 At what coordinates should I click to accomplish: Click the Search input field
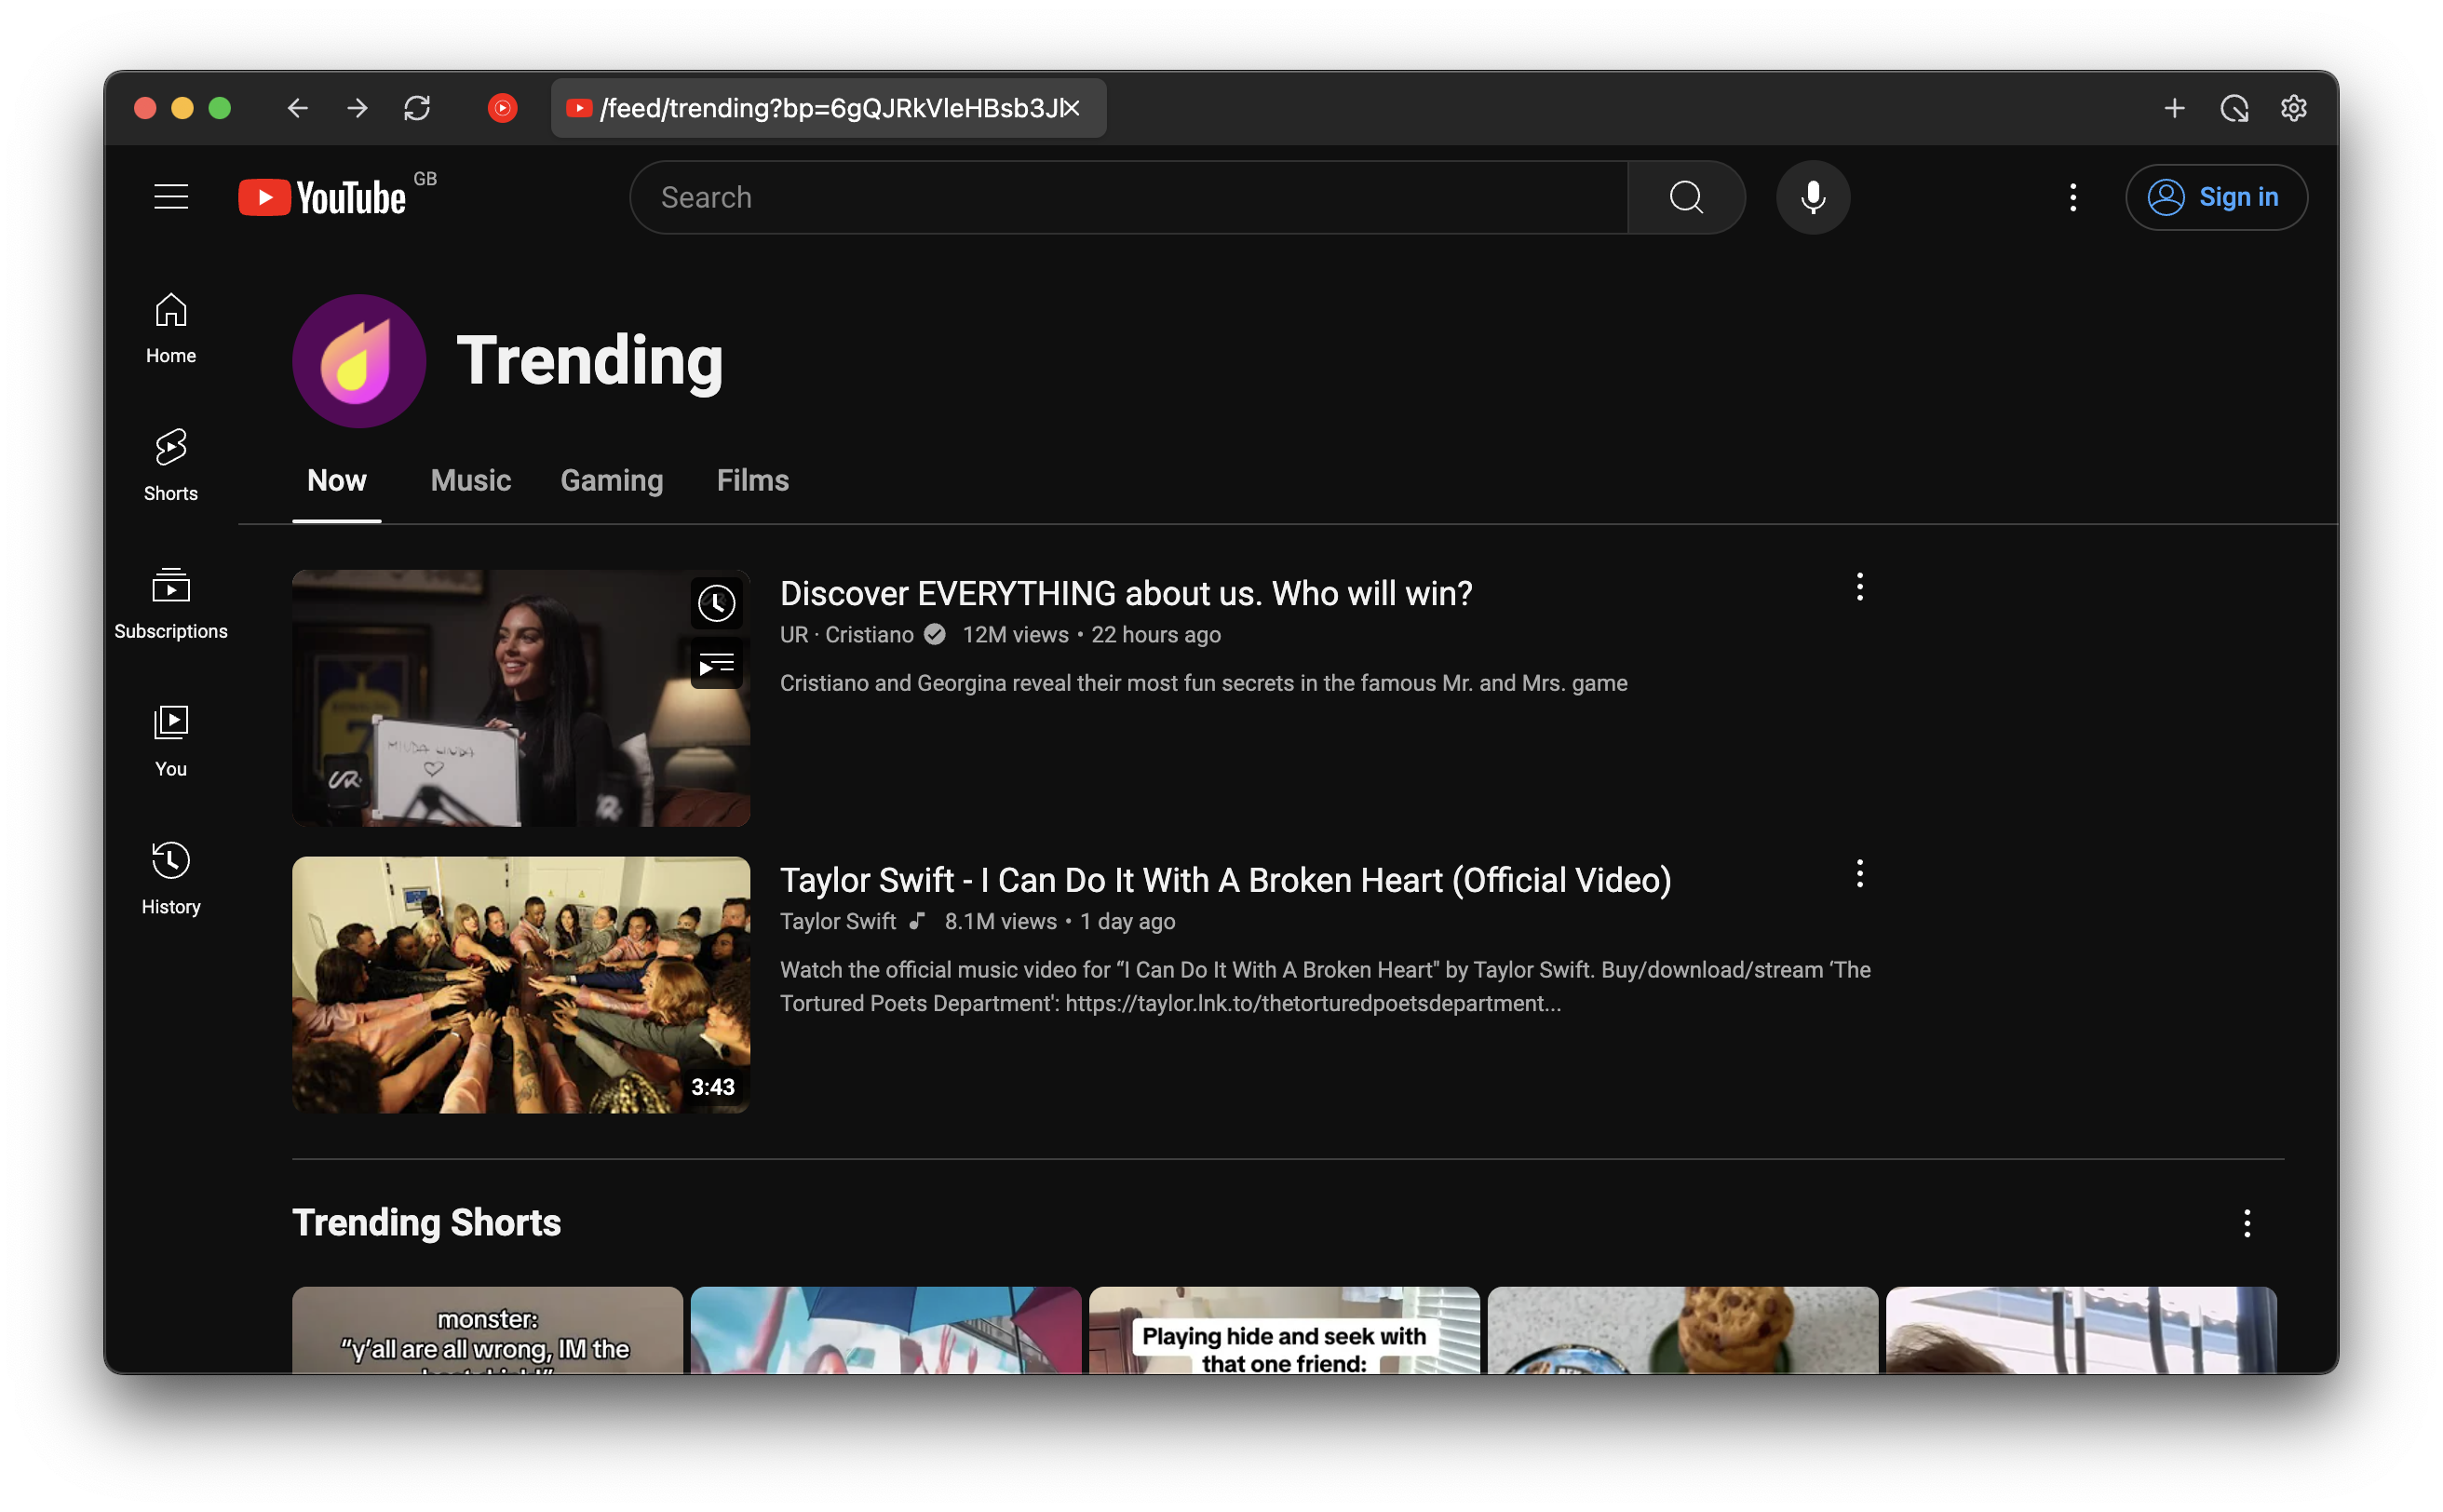pos(1128,197)
